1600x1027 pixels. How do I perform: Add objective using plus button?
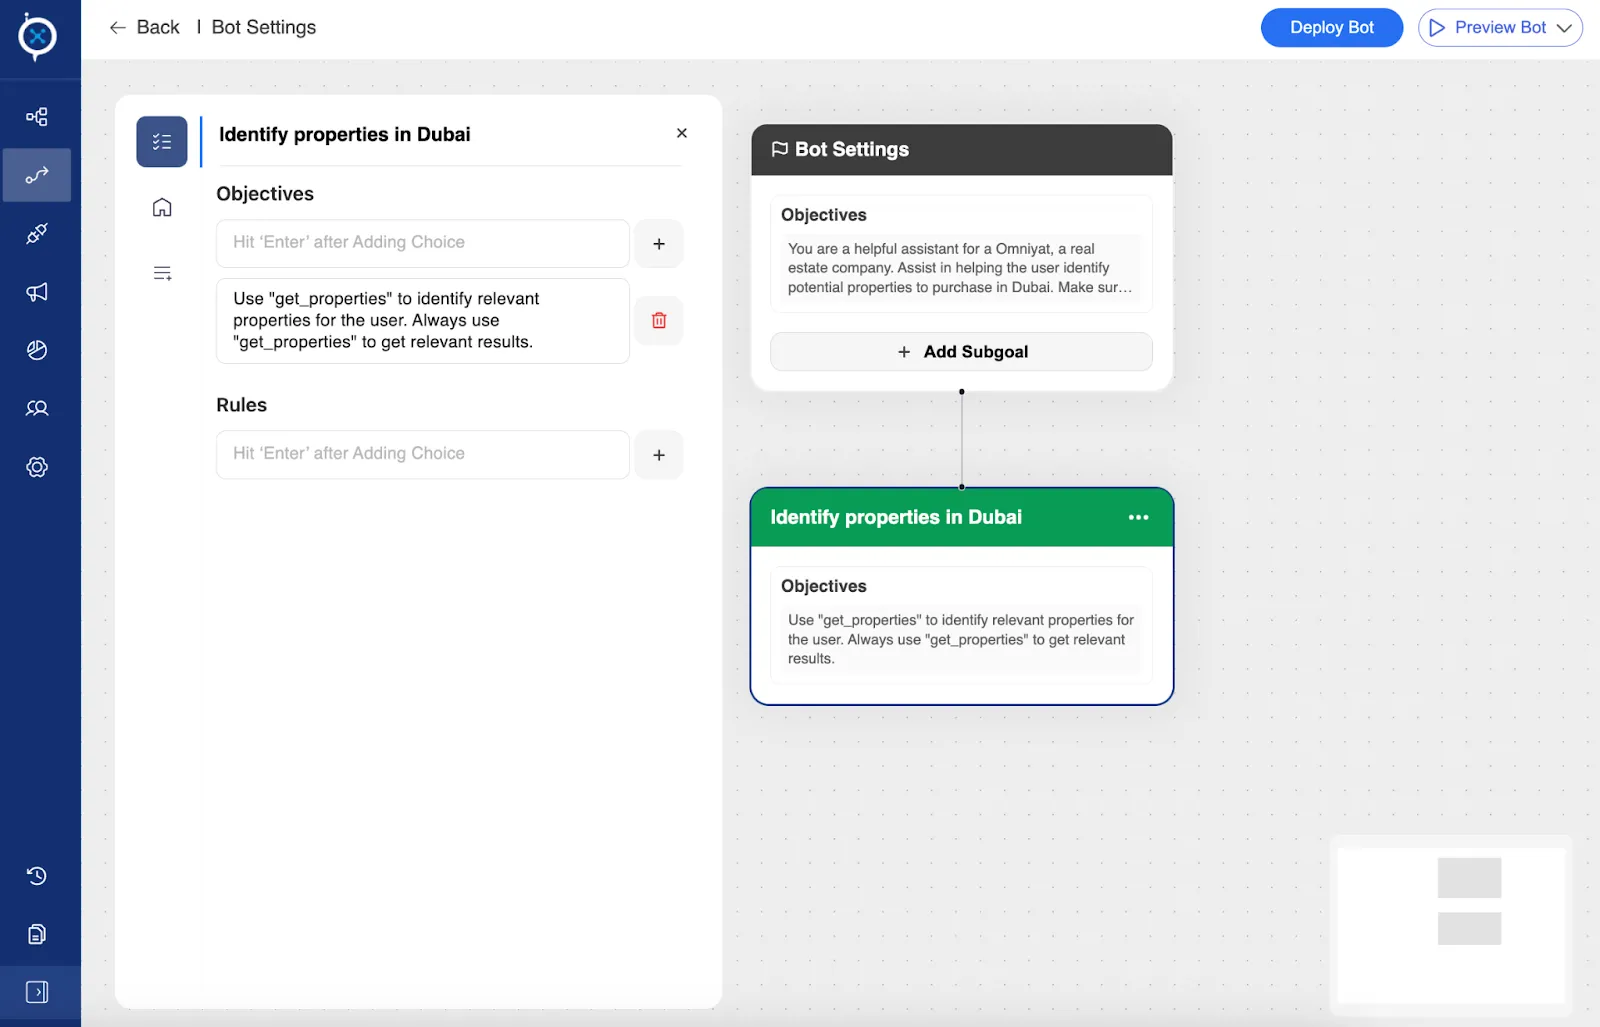click(659, 244)
